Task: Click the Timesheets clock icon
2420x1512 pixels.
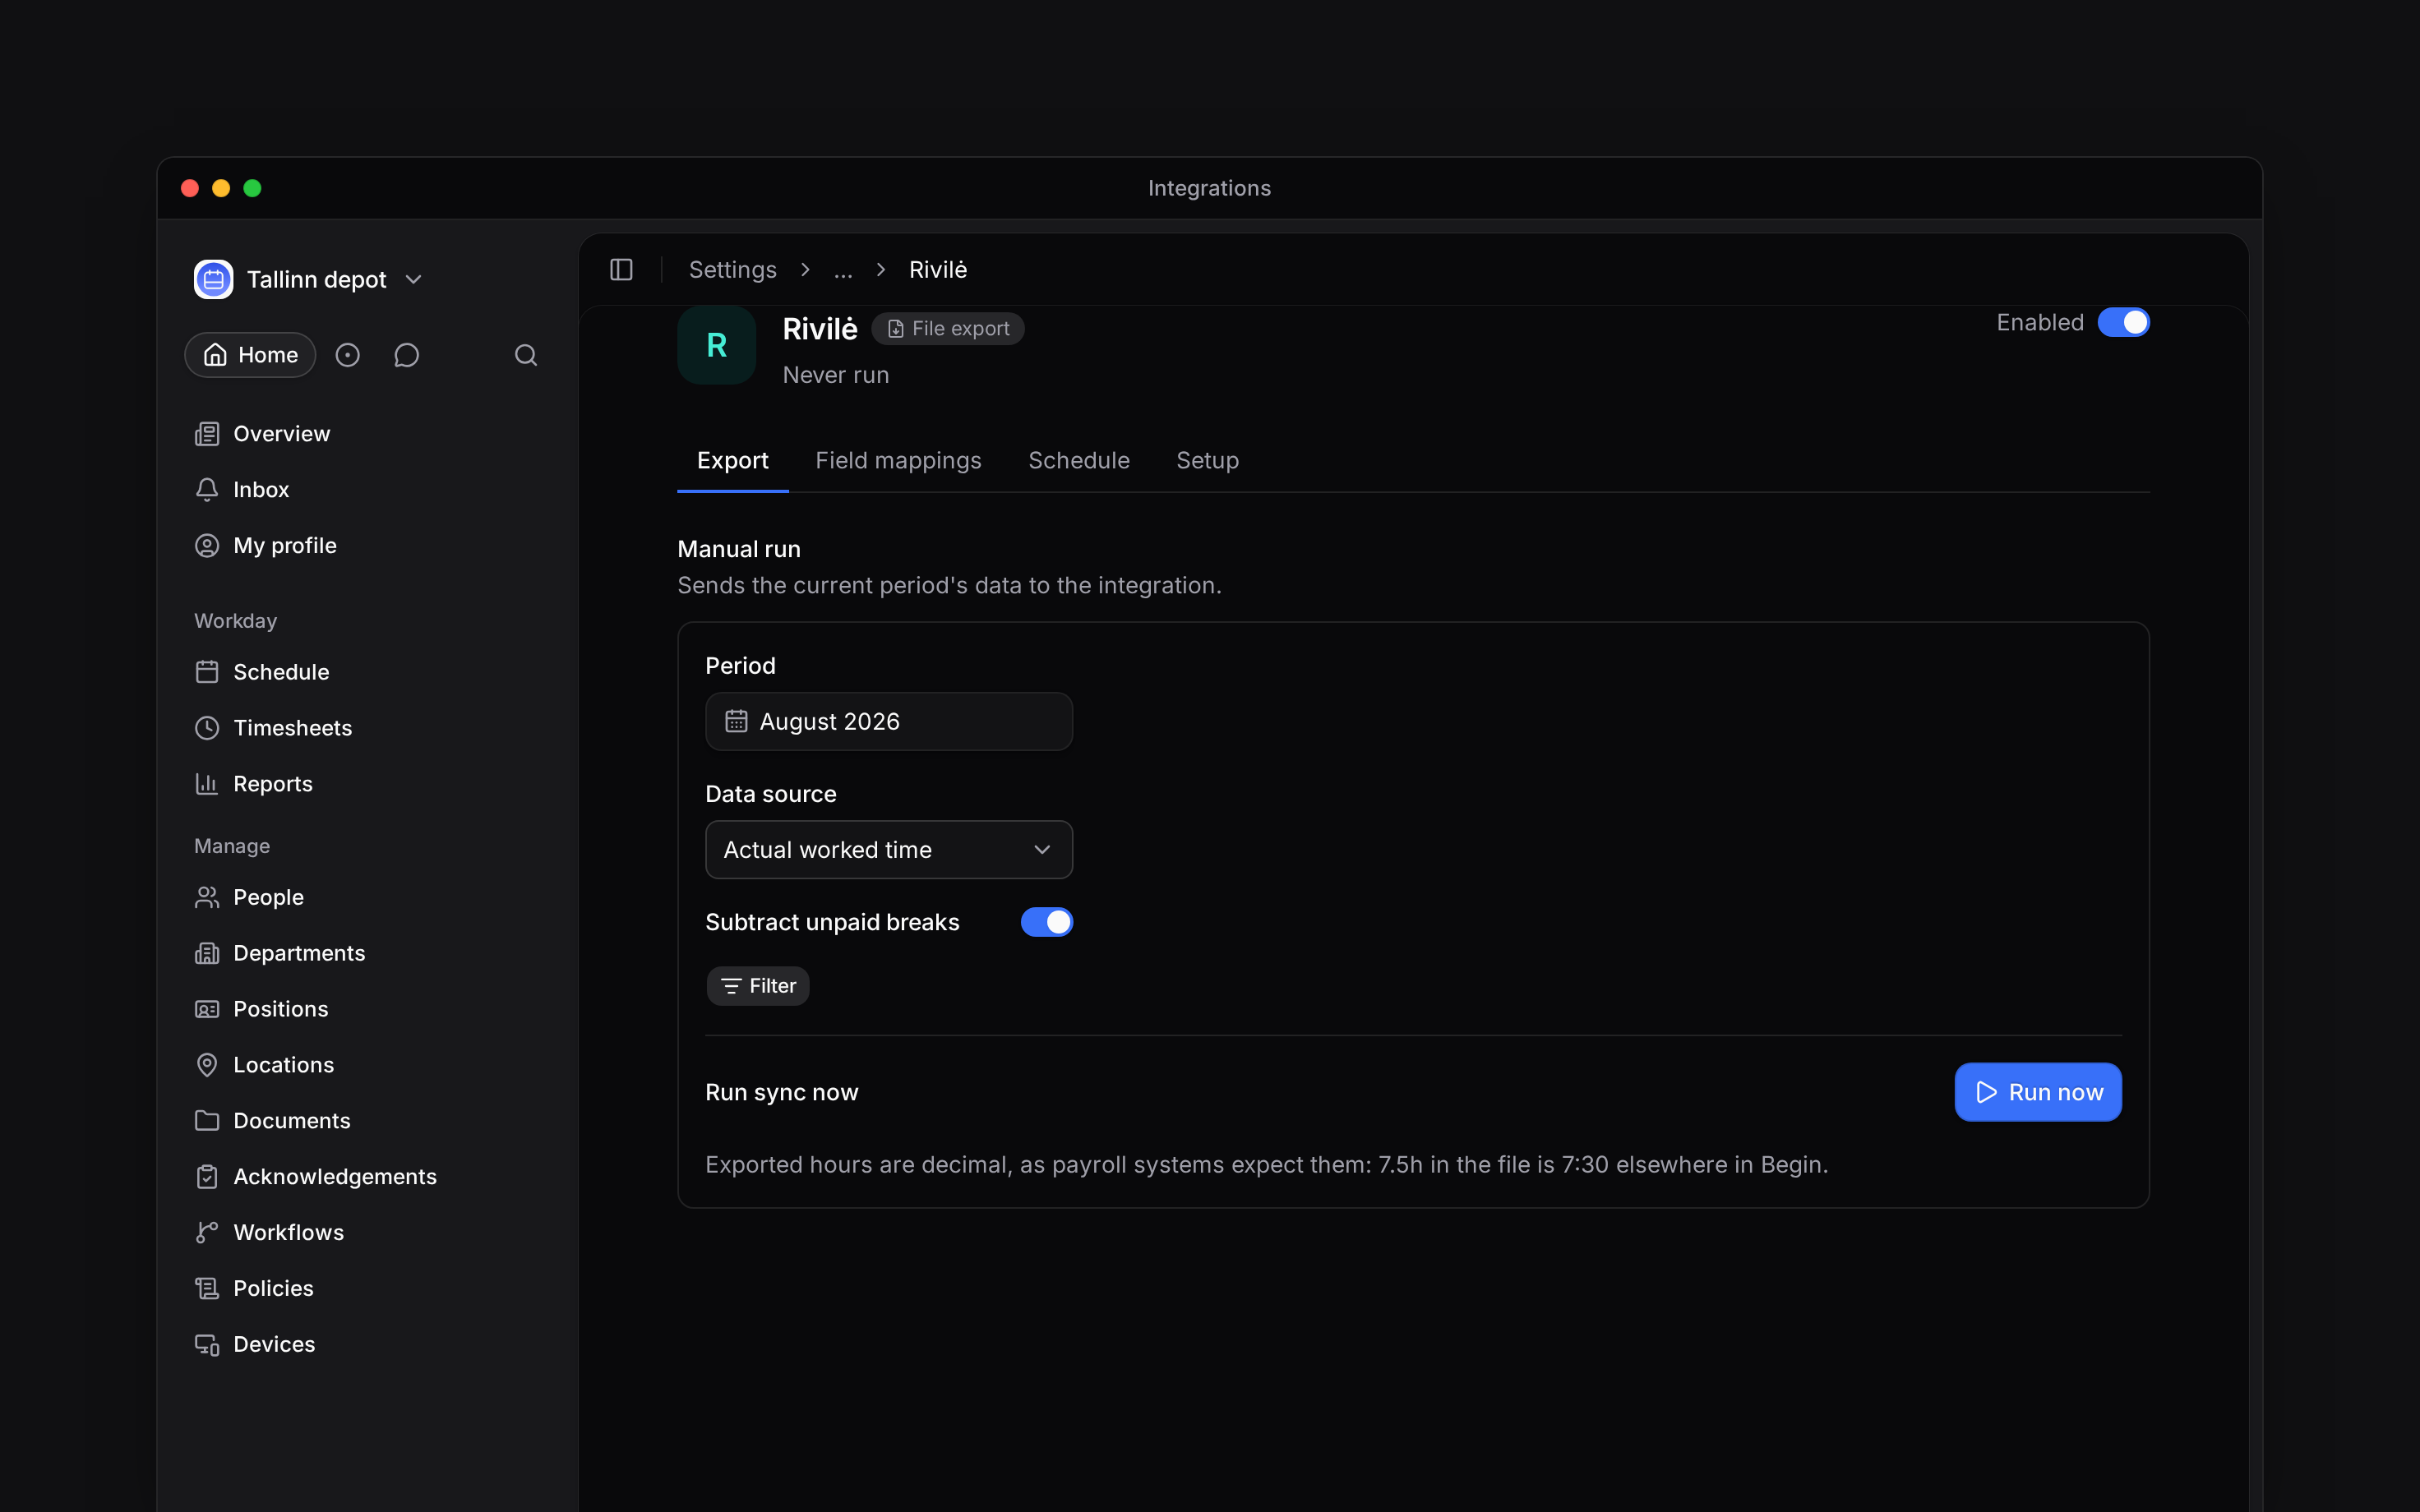Action: [207, 728]
